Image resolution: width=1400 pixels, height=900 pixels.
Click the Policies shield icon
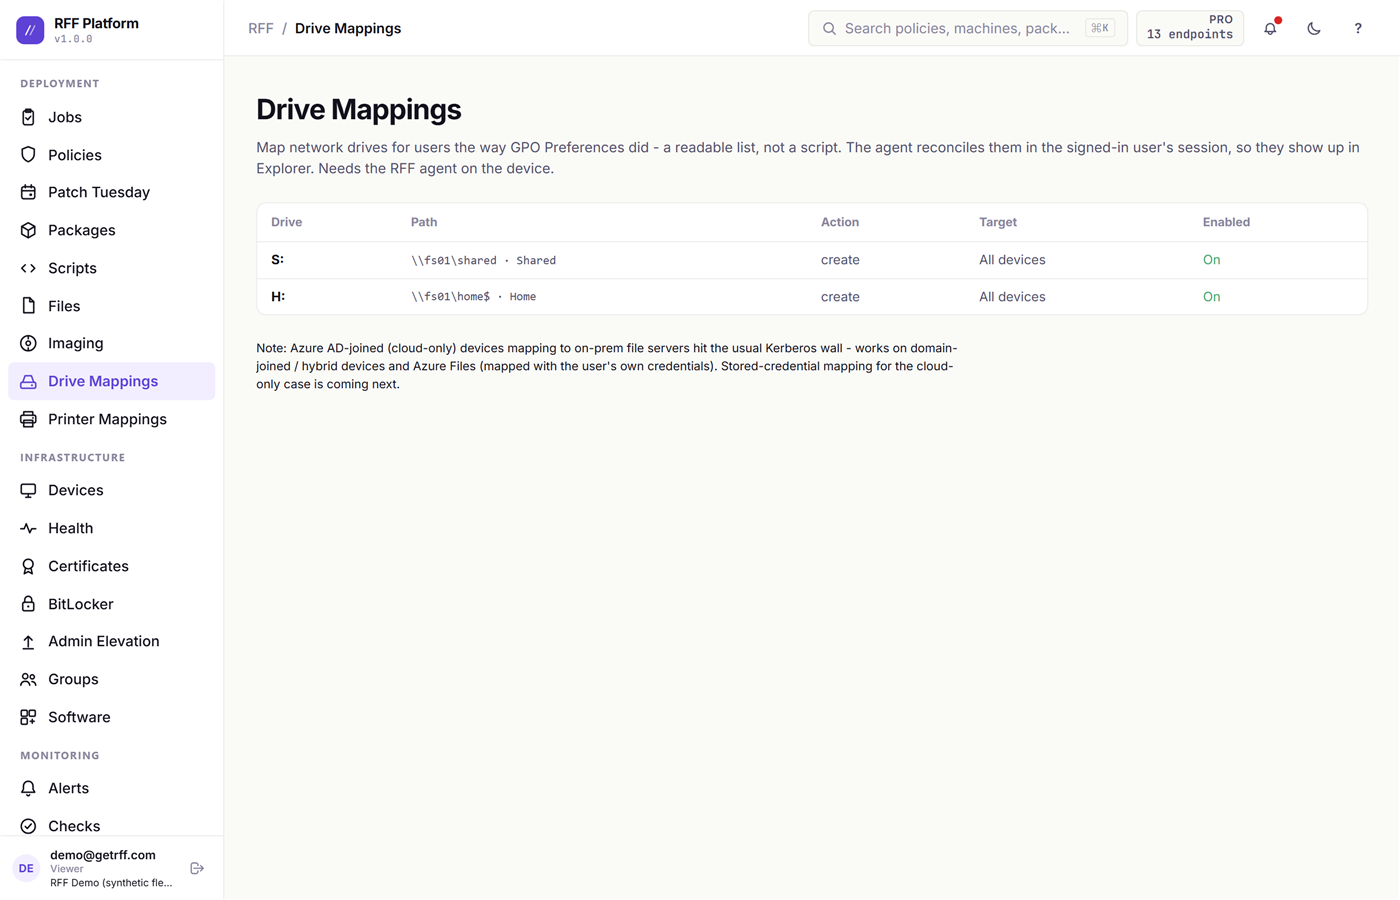click(28, 155)
